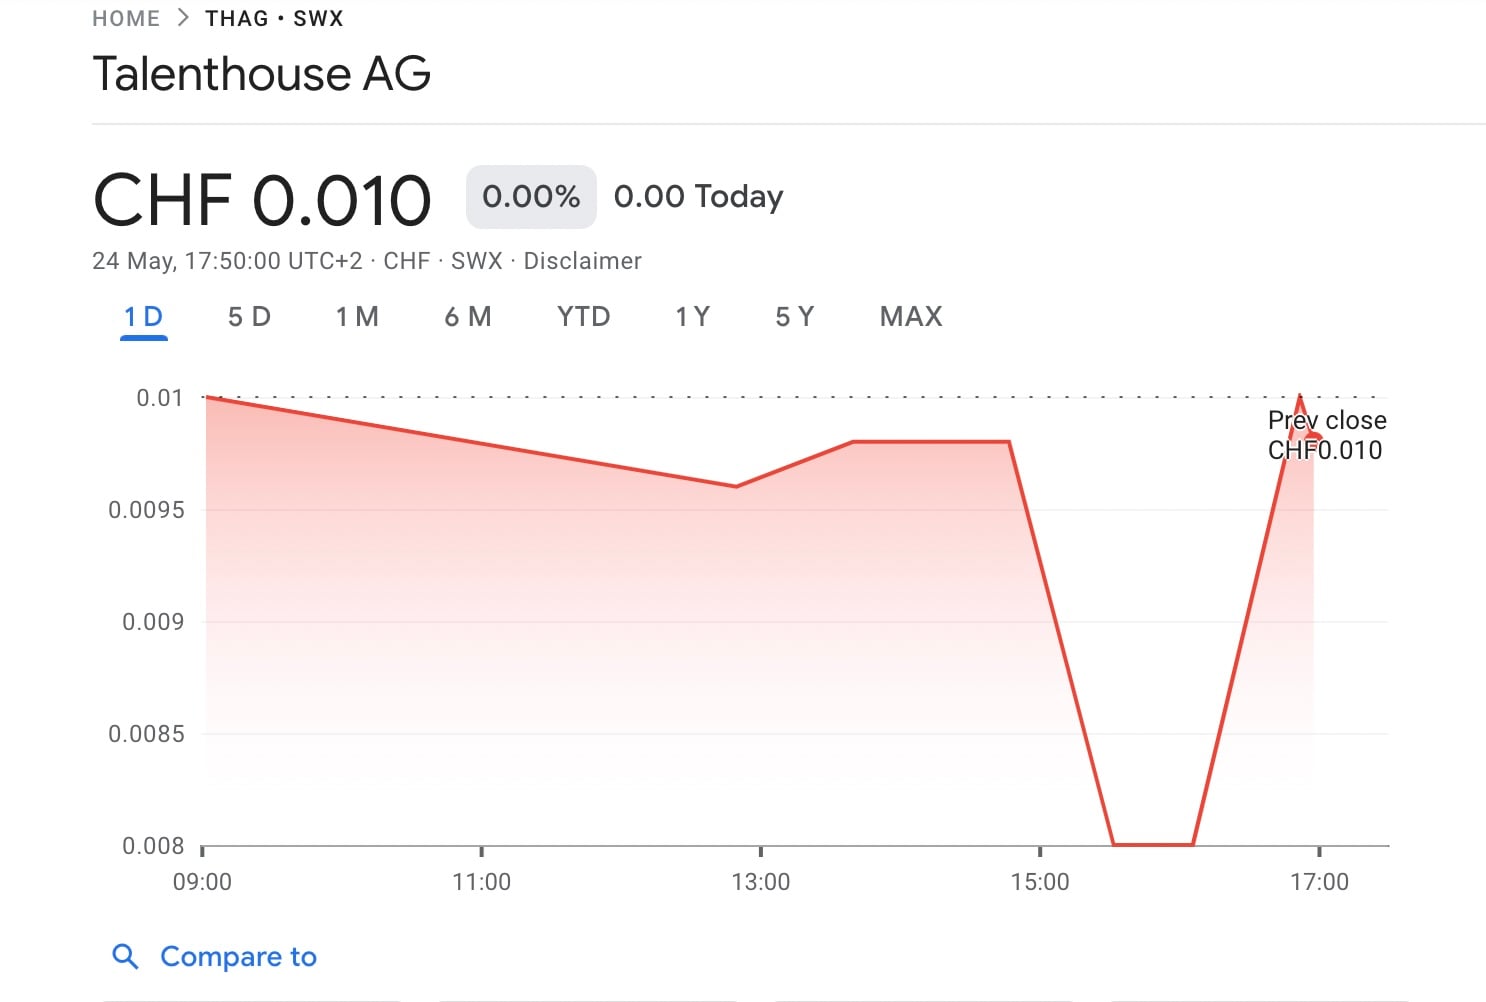This screenshot has width=1486, height=1002.
Task: Click the chart line peak near 17:00
Action: 1299,398
